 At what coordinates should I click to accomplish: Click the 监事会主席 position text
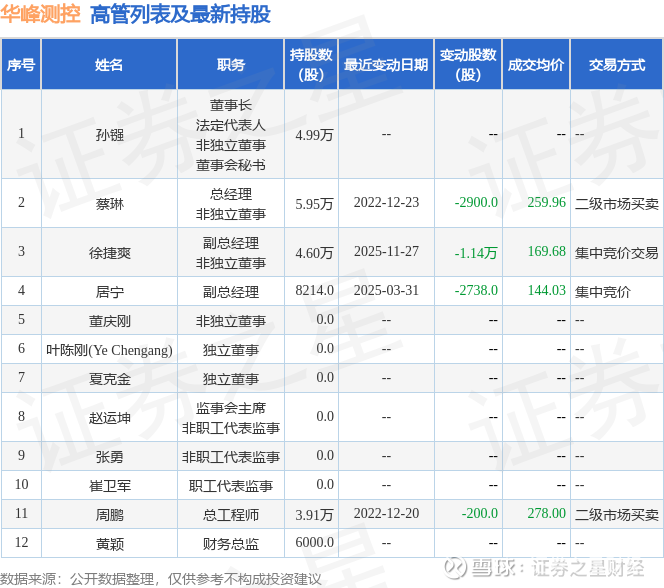[x=230, y=408]
